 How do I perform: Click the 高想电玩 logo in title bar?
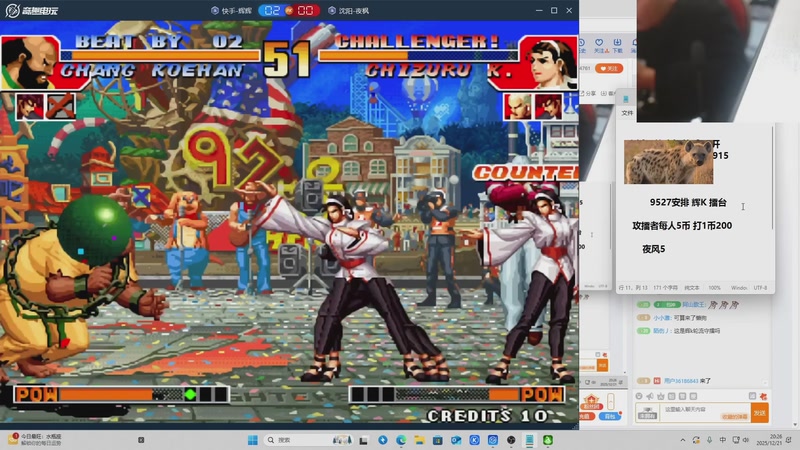click(x=32, y=10)
